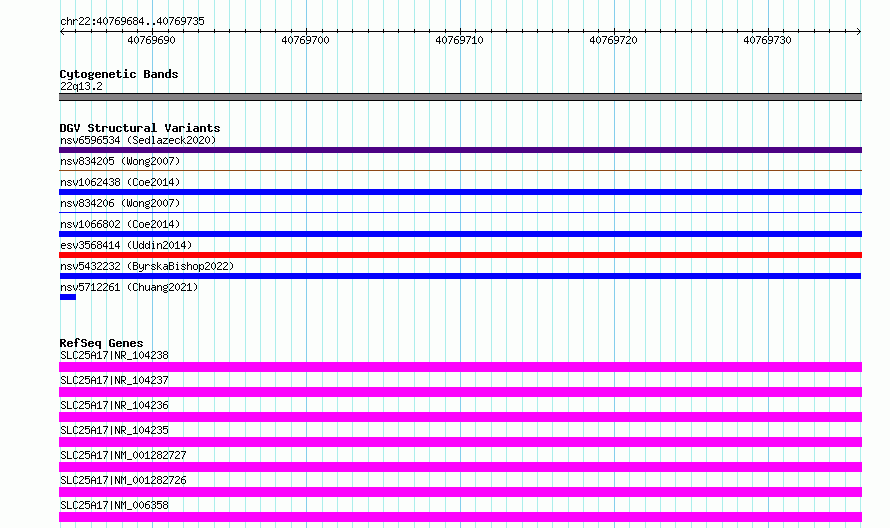The image size is (890, 528).
Task: Open SLC25A17|NR_104238 gene label
Action: [x=114, y=355]
